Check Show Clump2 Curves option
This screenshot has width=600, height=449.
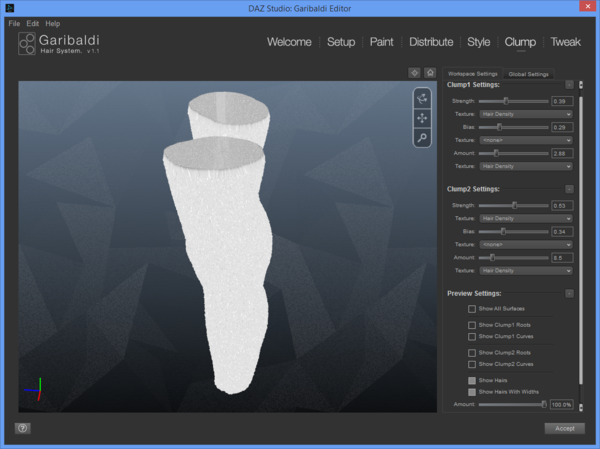click(x=472, y=364)
